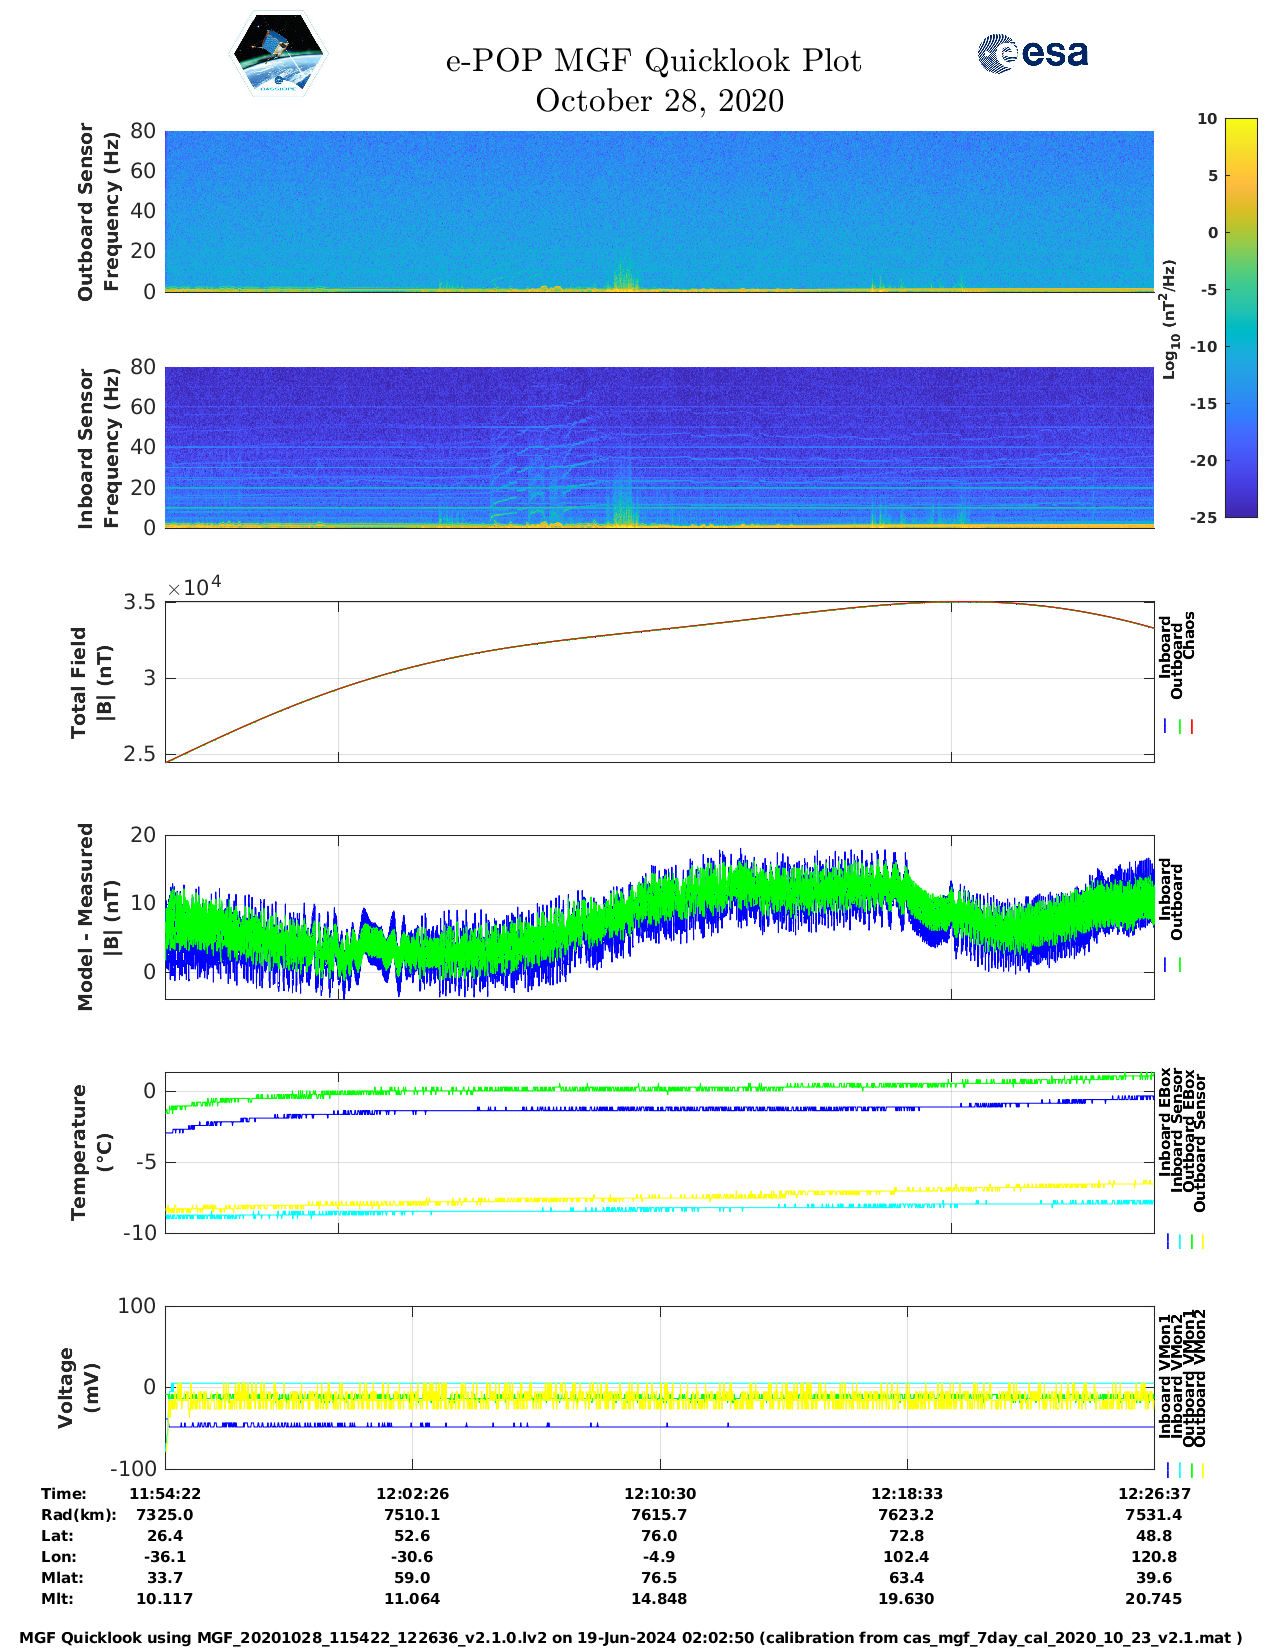
Task: Click the CASSIOPE hexagon mission logo
Action: [278, 55]
